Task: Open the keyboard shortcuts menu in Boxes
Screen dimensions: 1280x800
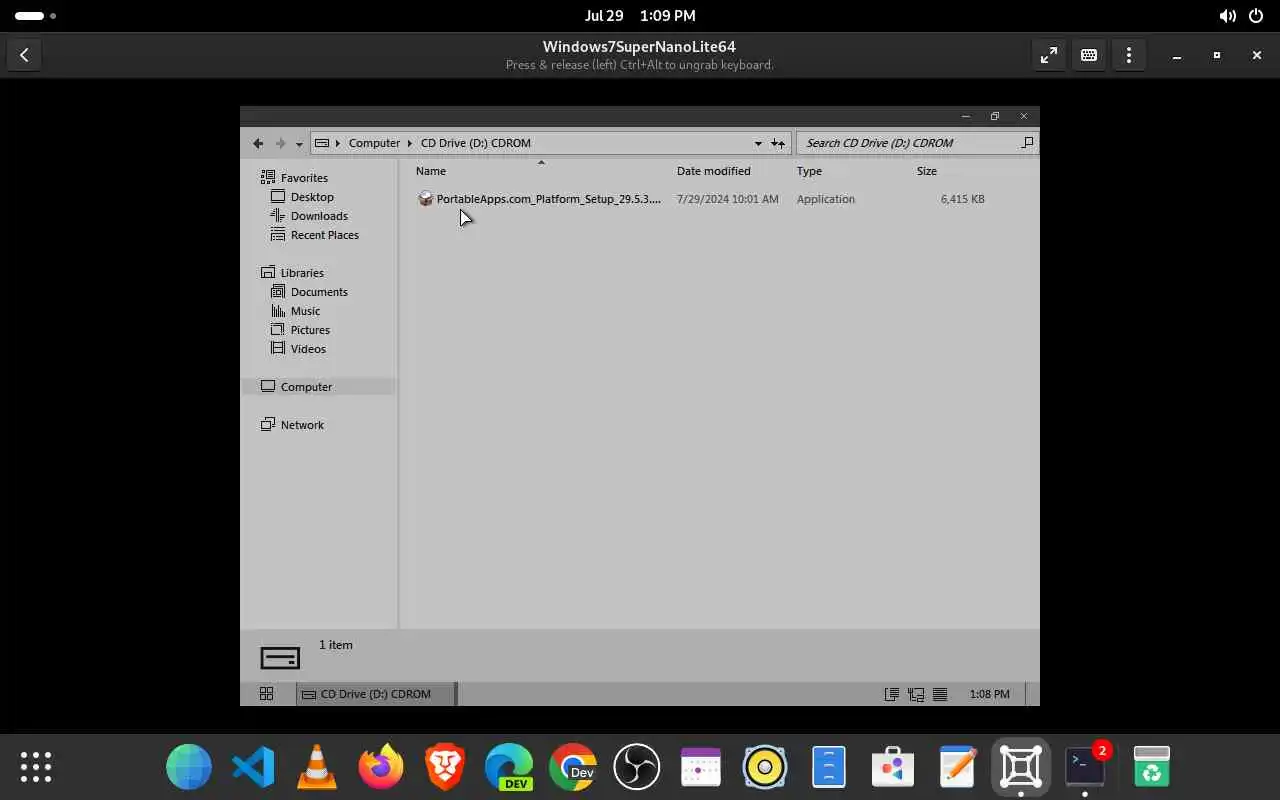Action: point(1089,56)
